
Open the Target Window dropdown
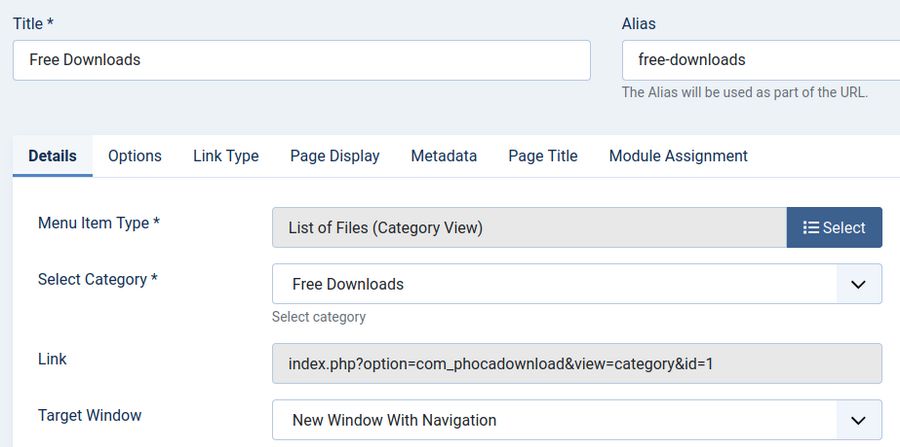coord(555,420)
